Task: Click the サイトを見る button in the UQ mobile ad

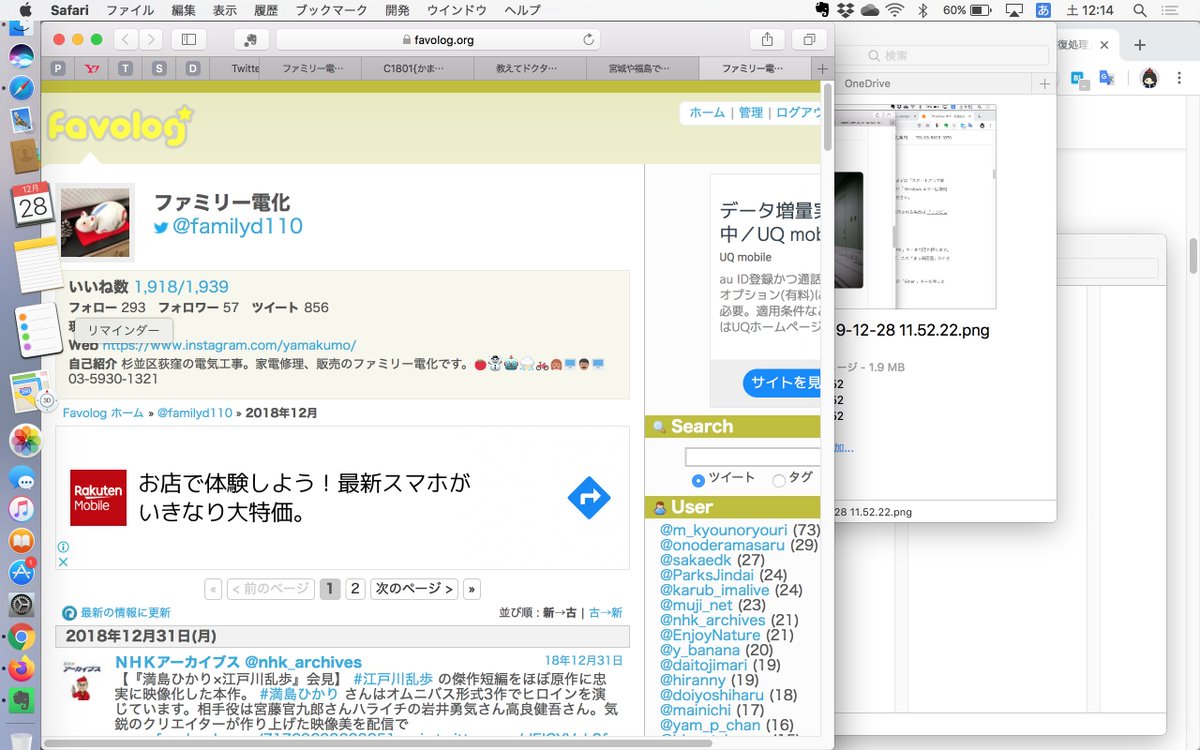Action: 785,382
